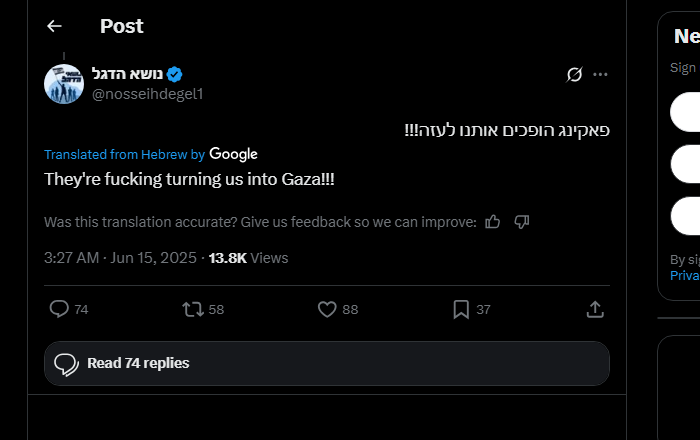Click the first white sign-up button
Viewport: 700px width, 440px height.
[685, 112]
